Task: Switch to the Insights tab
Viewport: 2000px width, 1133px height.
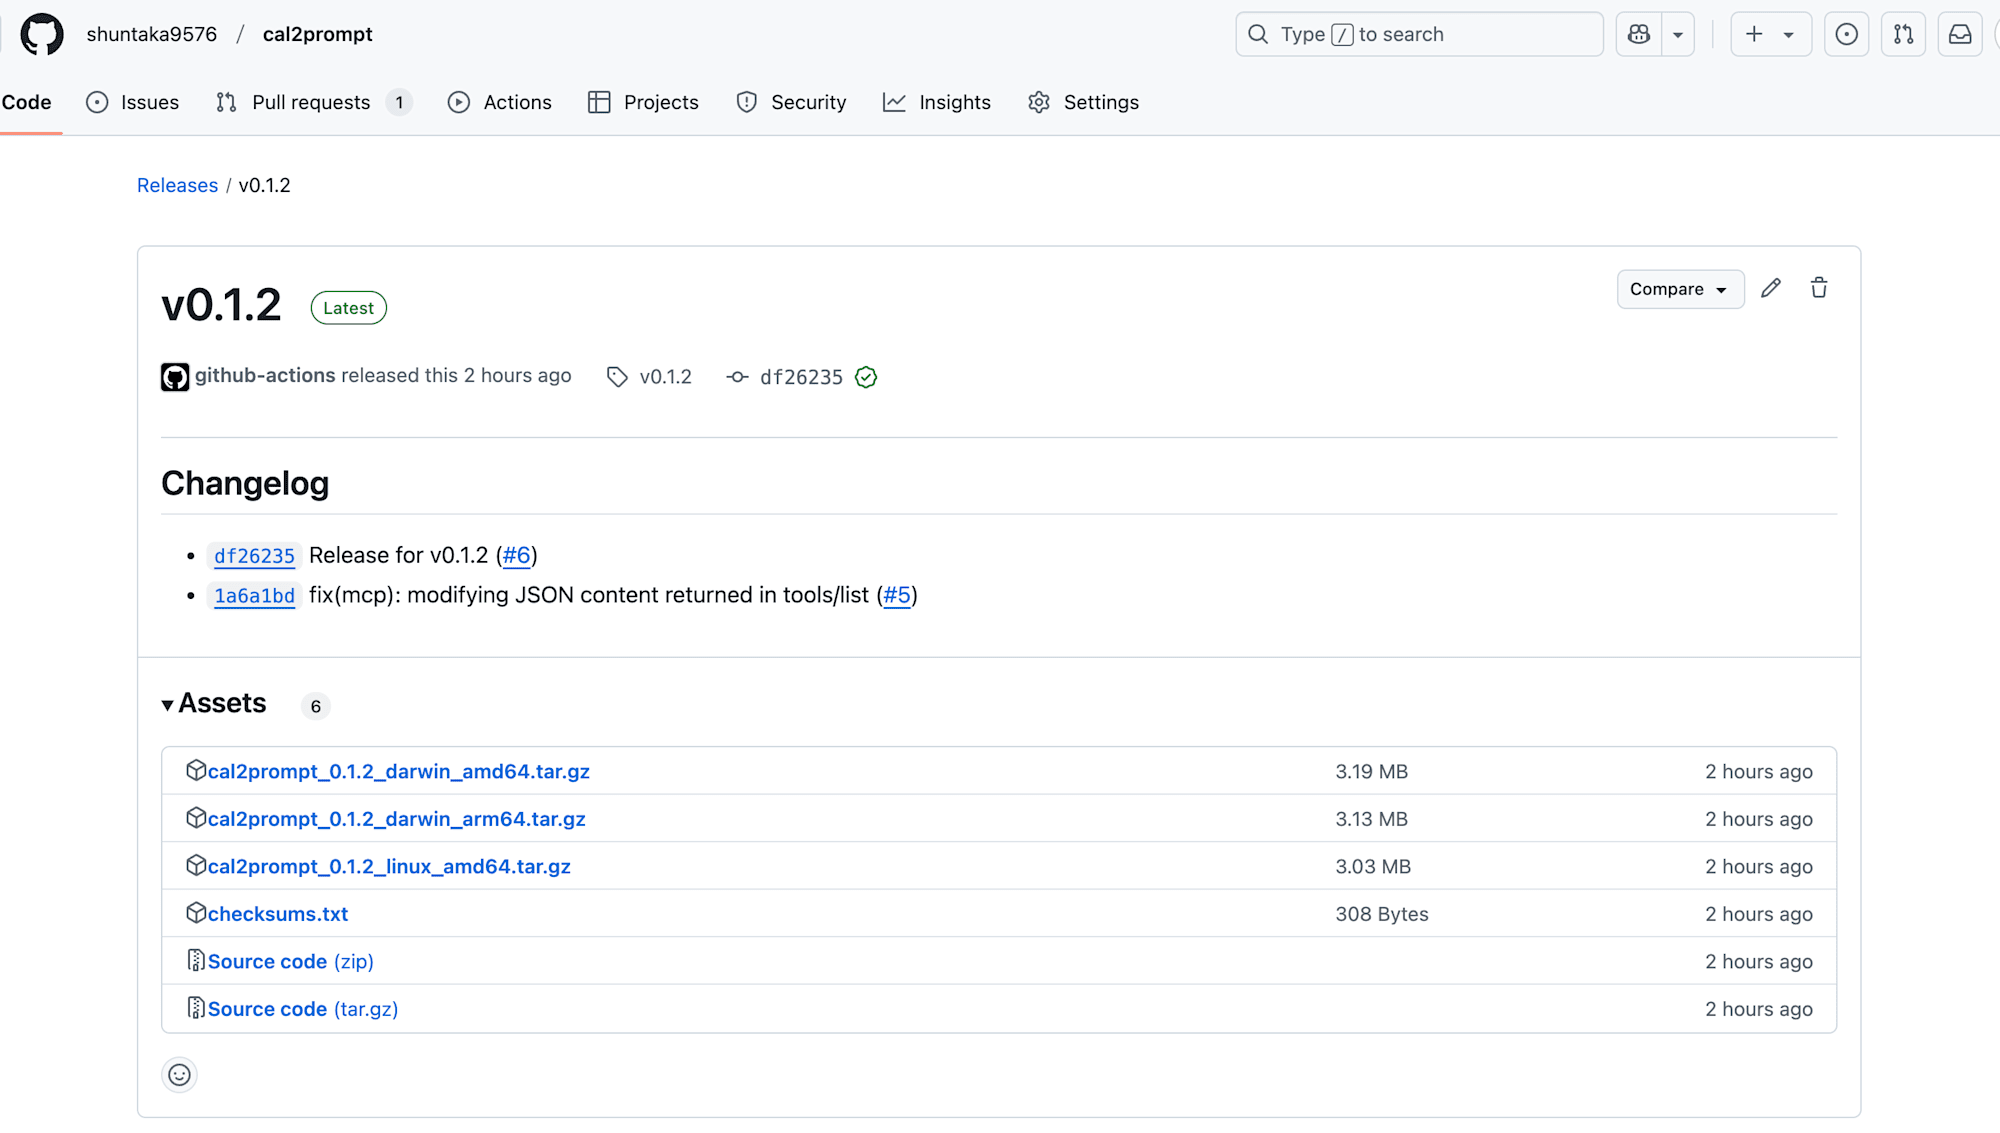Action: coord(937,102)
